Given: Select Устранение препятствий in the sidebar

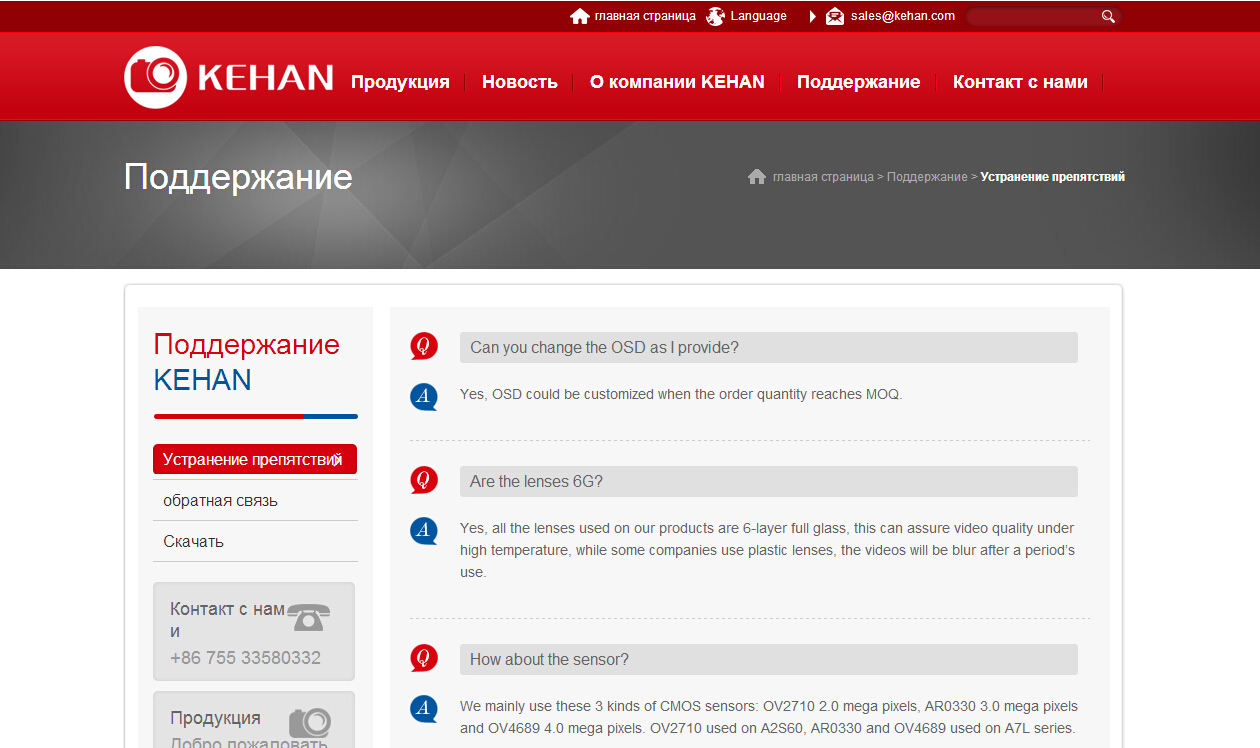Looking at the screenshot, I should click(x=255, y=459).
